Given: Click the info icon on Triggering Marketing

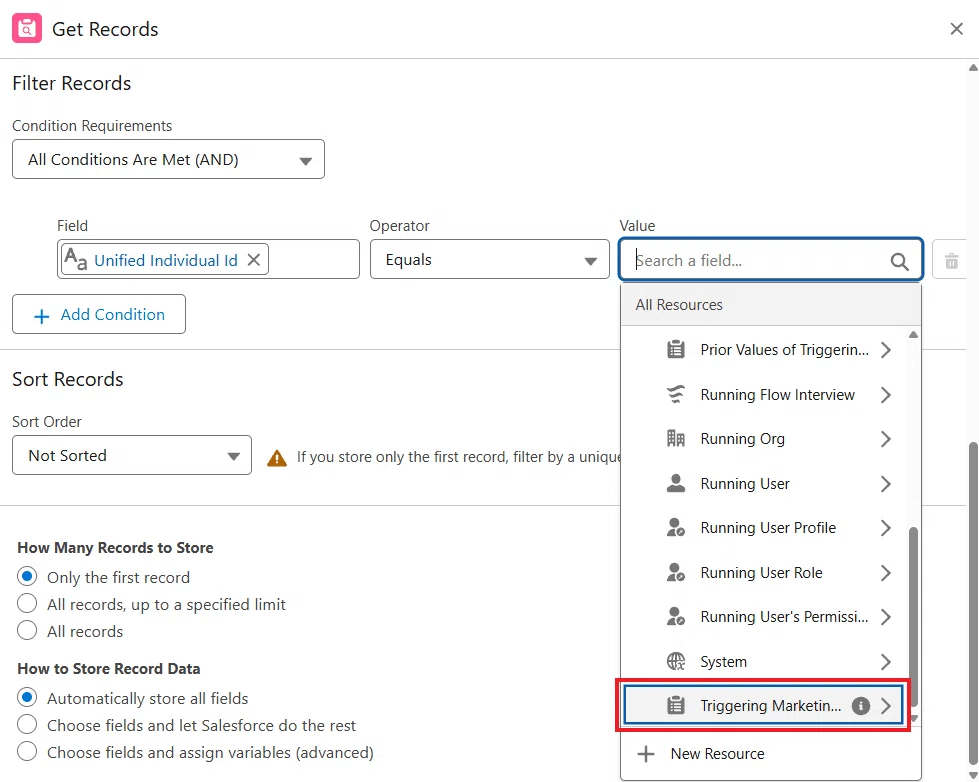Looking at the screenshot, I should pyautogui.click(x=860, y=706).
